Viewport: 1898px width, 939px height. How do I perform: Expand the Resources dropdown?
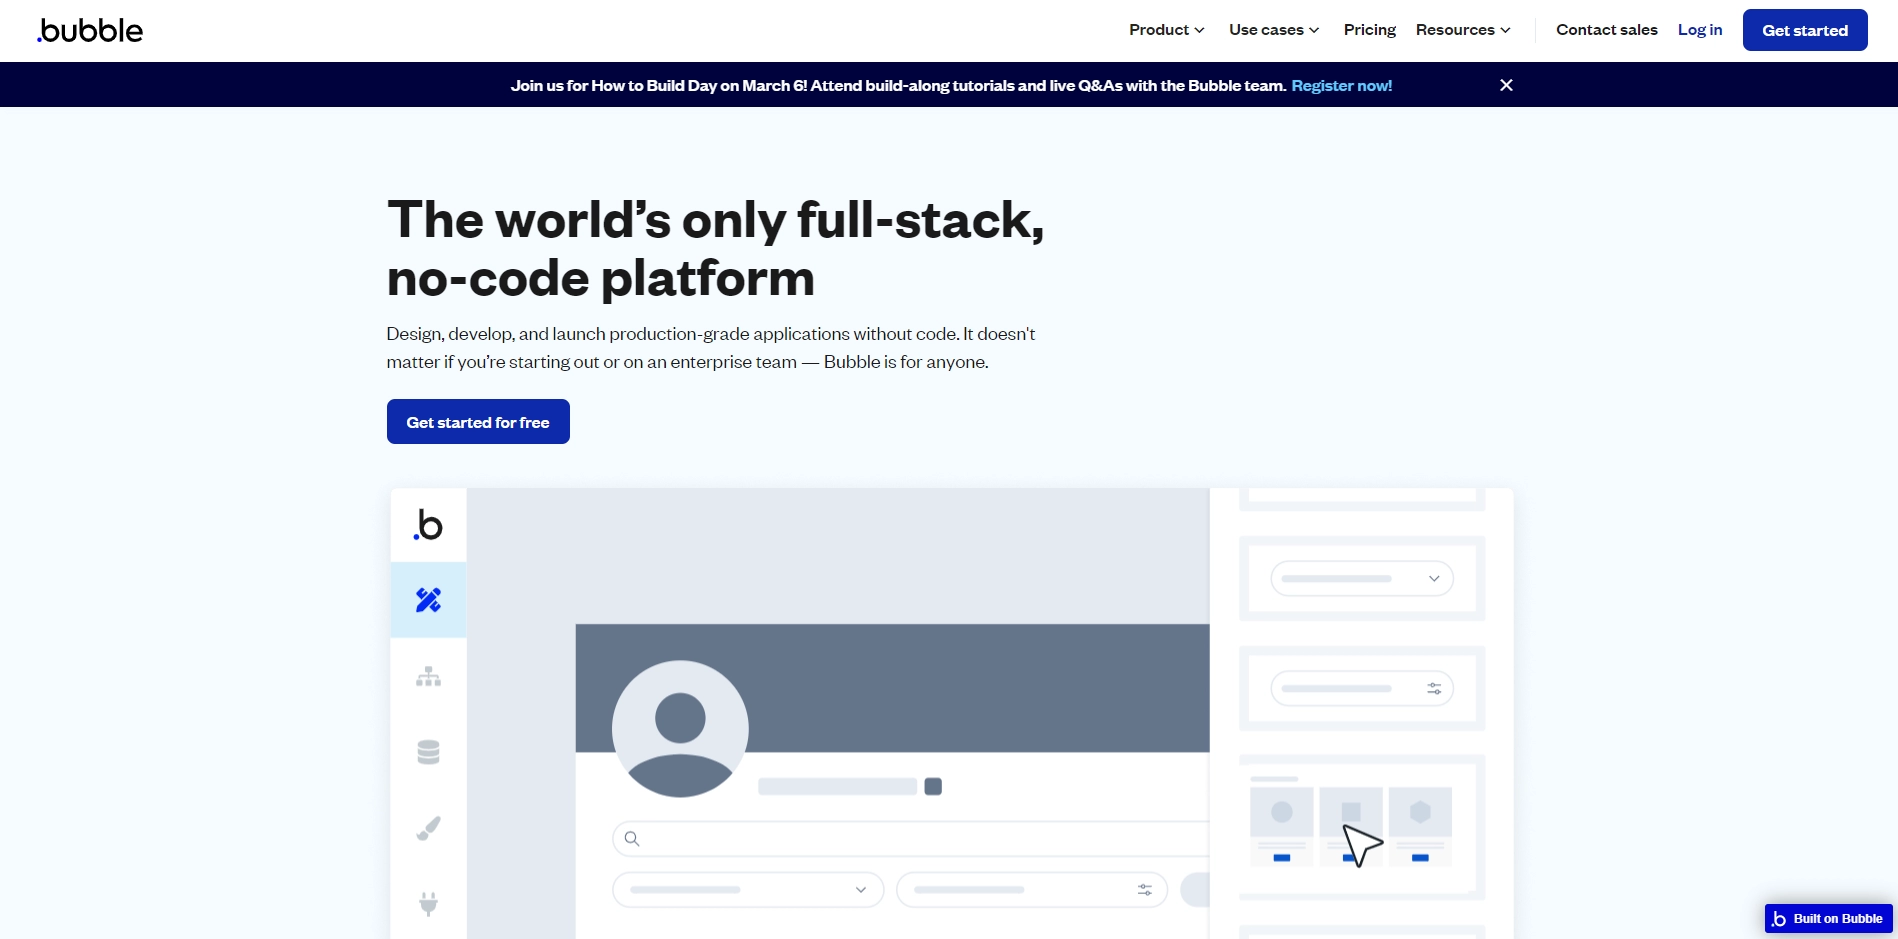[1463, 30]
